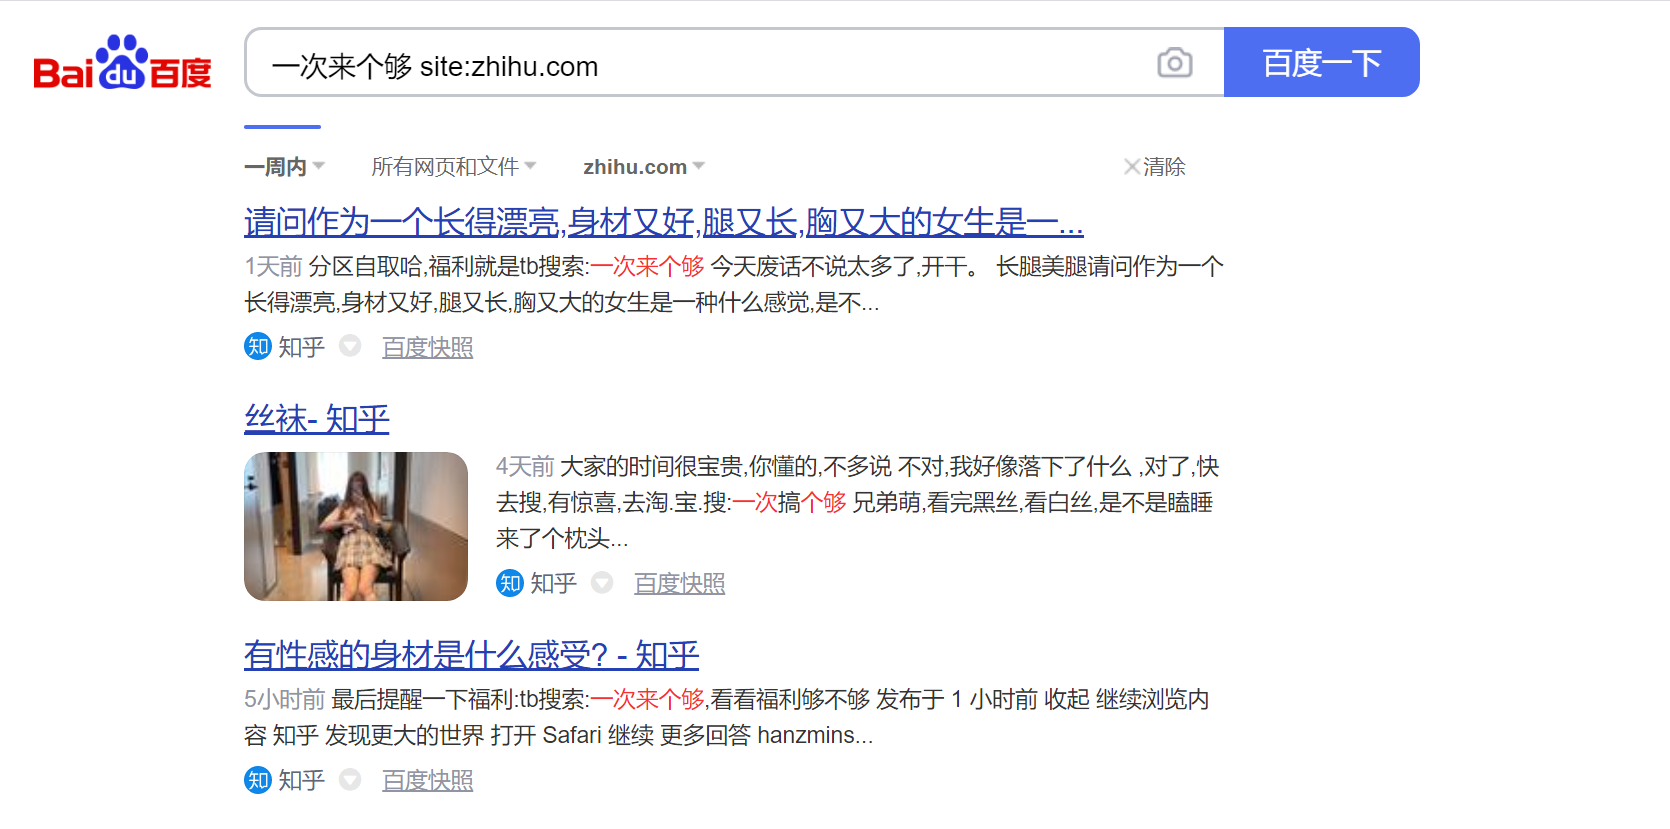Image resolution: width=1670 pixels, height=829 pixels.
Task: Open 百度快照 for the third result
Action: (428, 780)
